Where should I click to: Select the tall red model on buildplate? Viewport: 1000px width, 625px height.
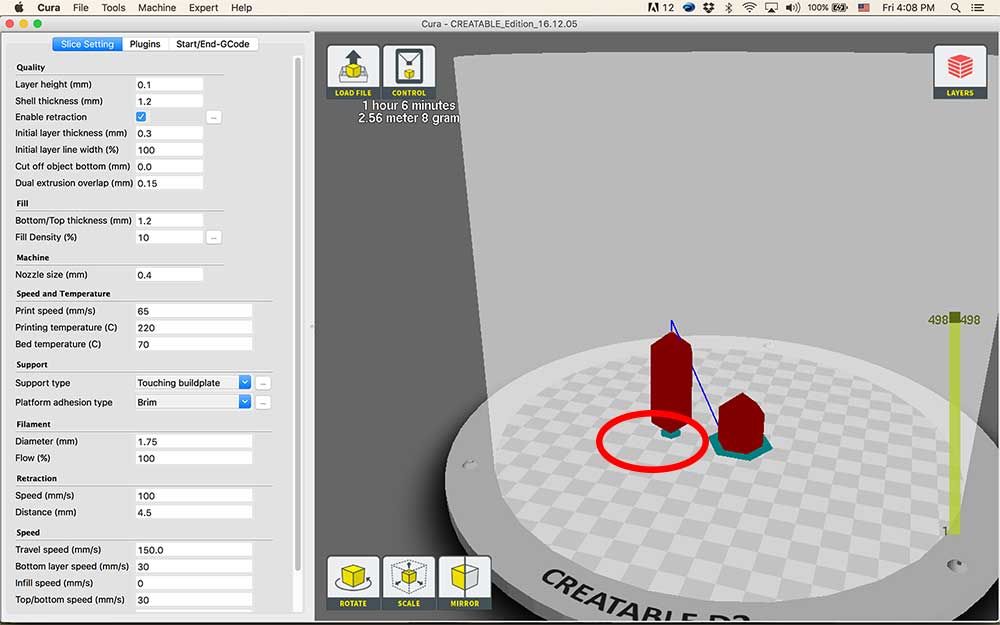[671, 383]
